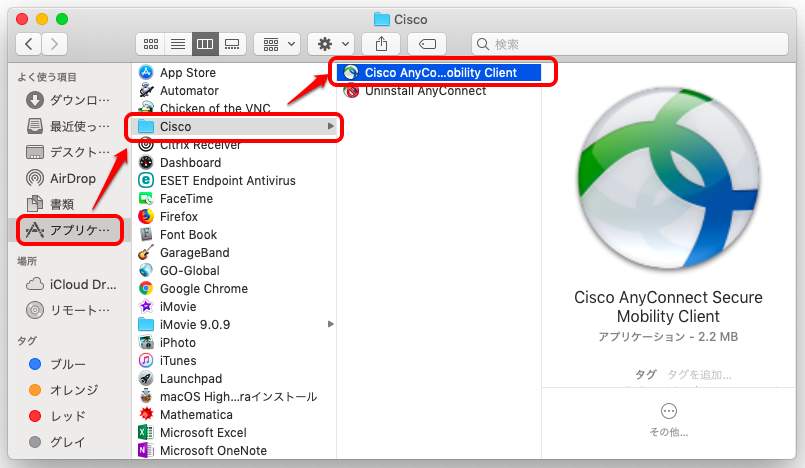Select App Store in the list

(x=234, y=72)
